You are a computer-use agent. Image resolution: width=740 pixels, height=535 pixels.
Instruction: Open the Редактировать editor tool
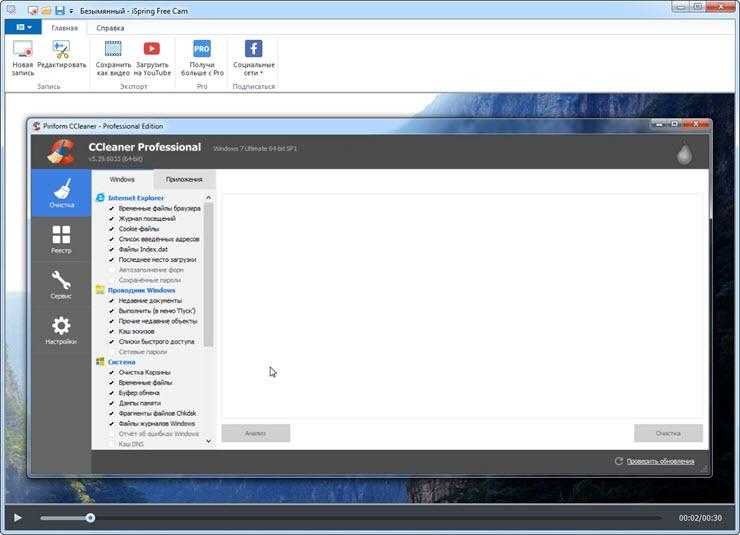[62, 55]
